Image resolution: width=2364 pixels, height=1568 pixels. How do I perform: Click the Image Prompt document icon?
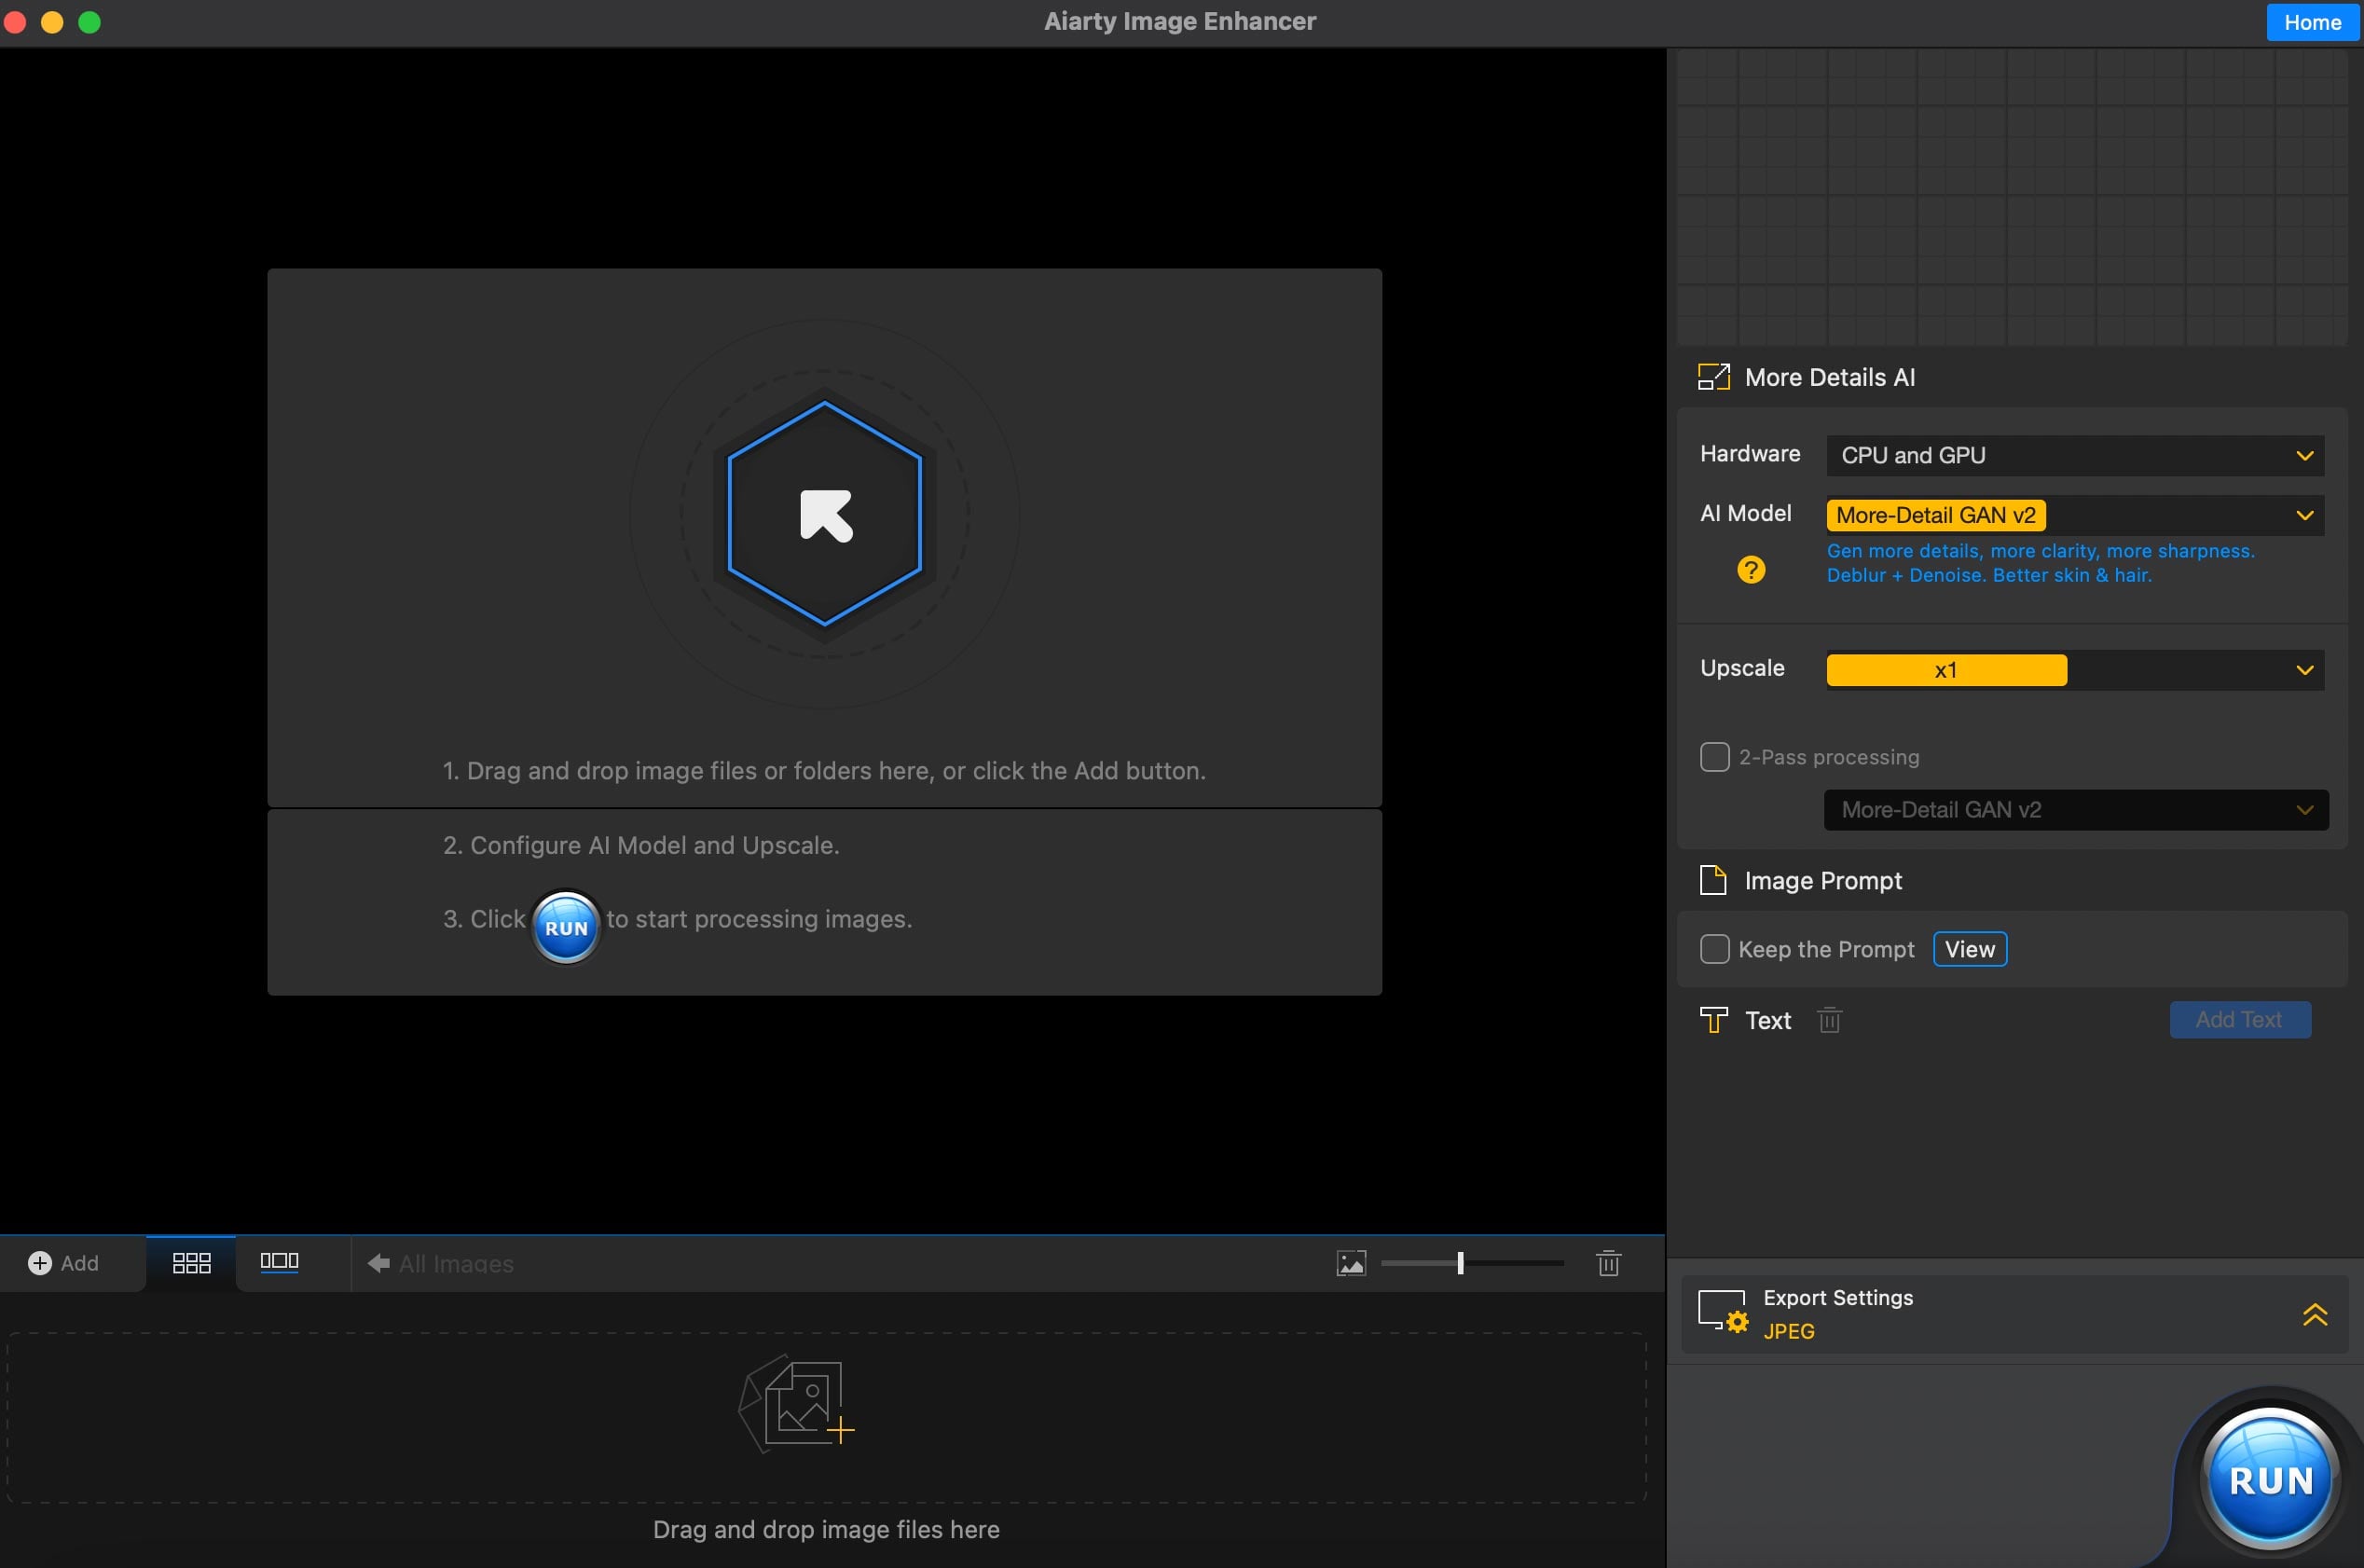(1713, 880)
